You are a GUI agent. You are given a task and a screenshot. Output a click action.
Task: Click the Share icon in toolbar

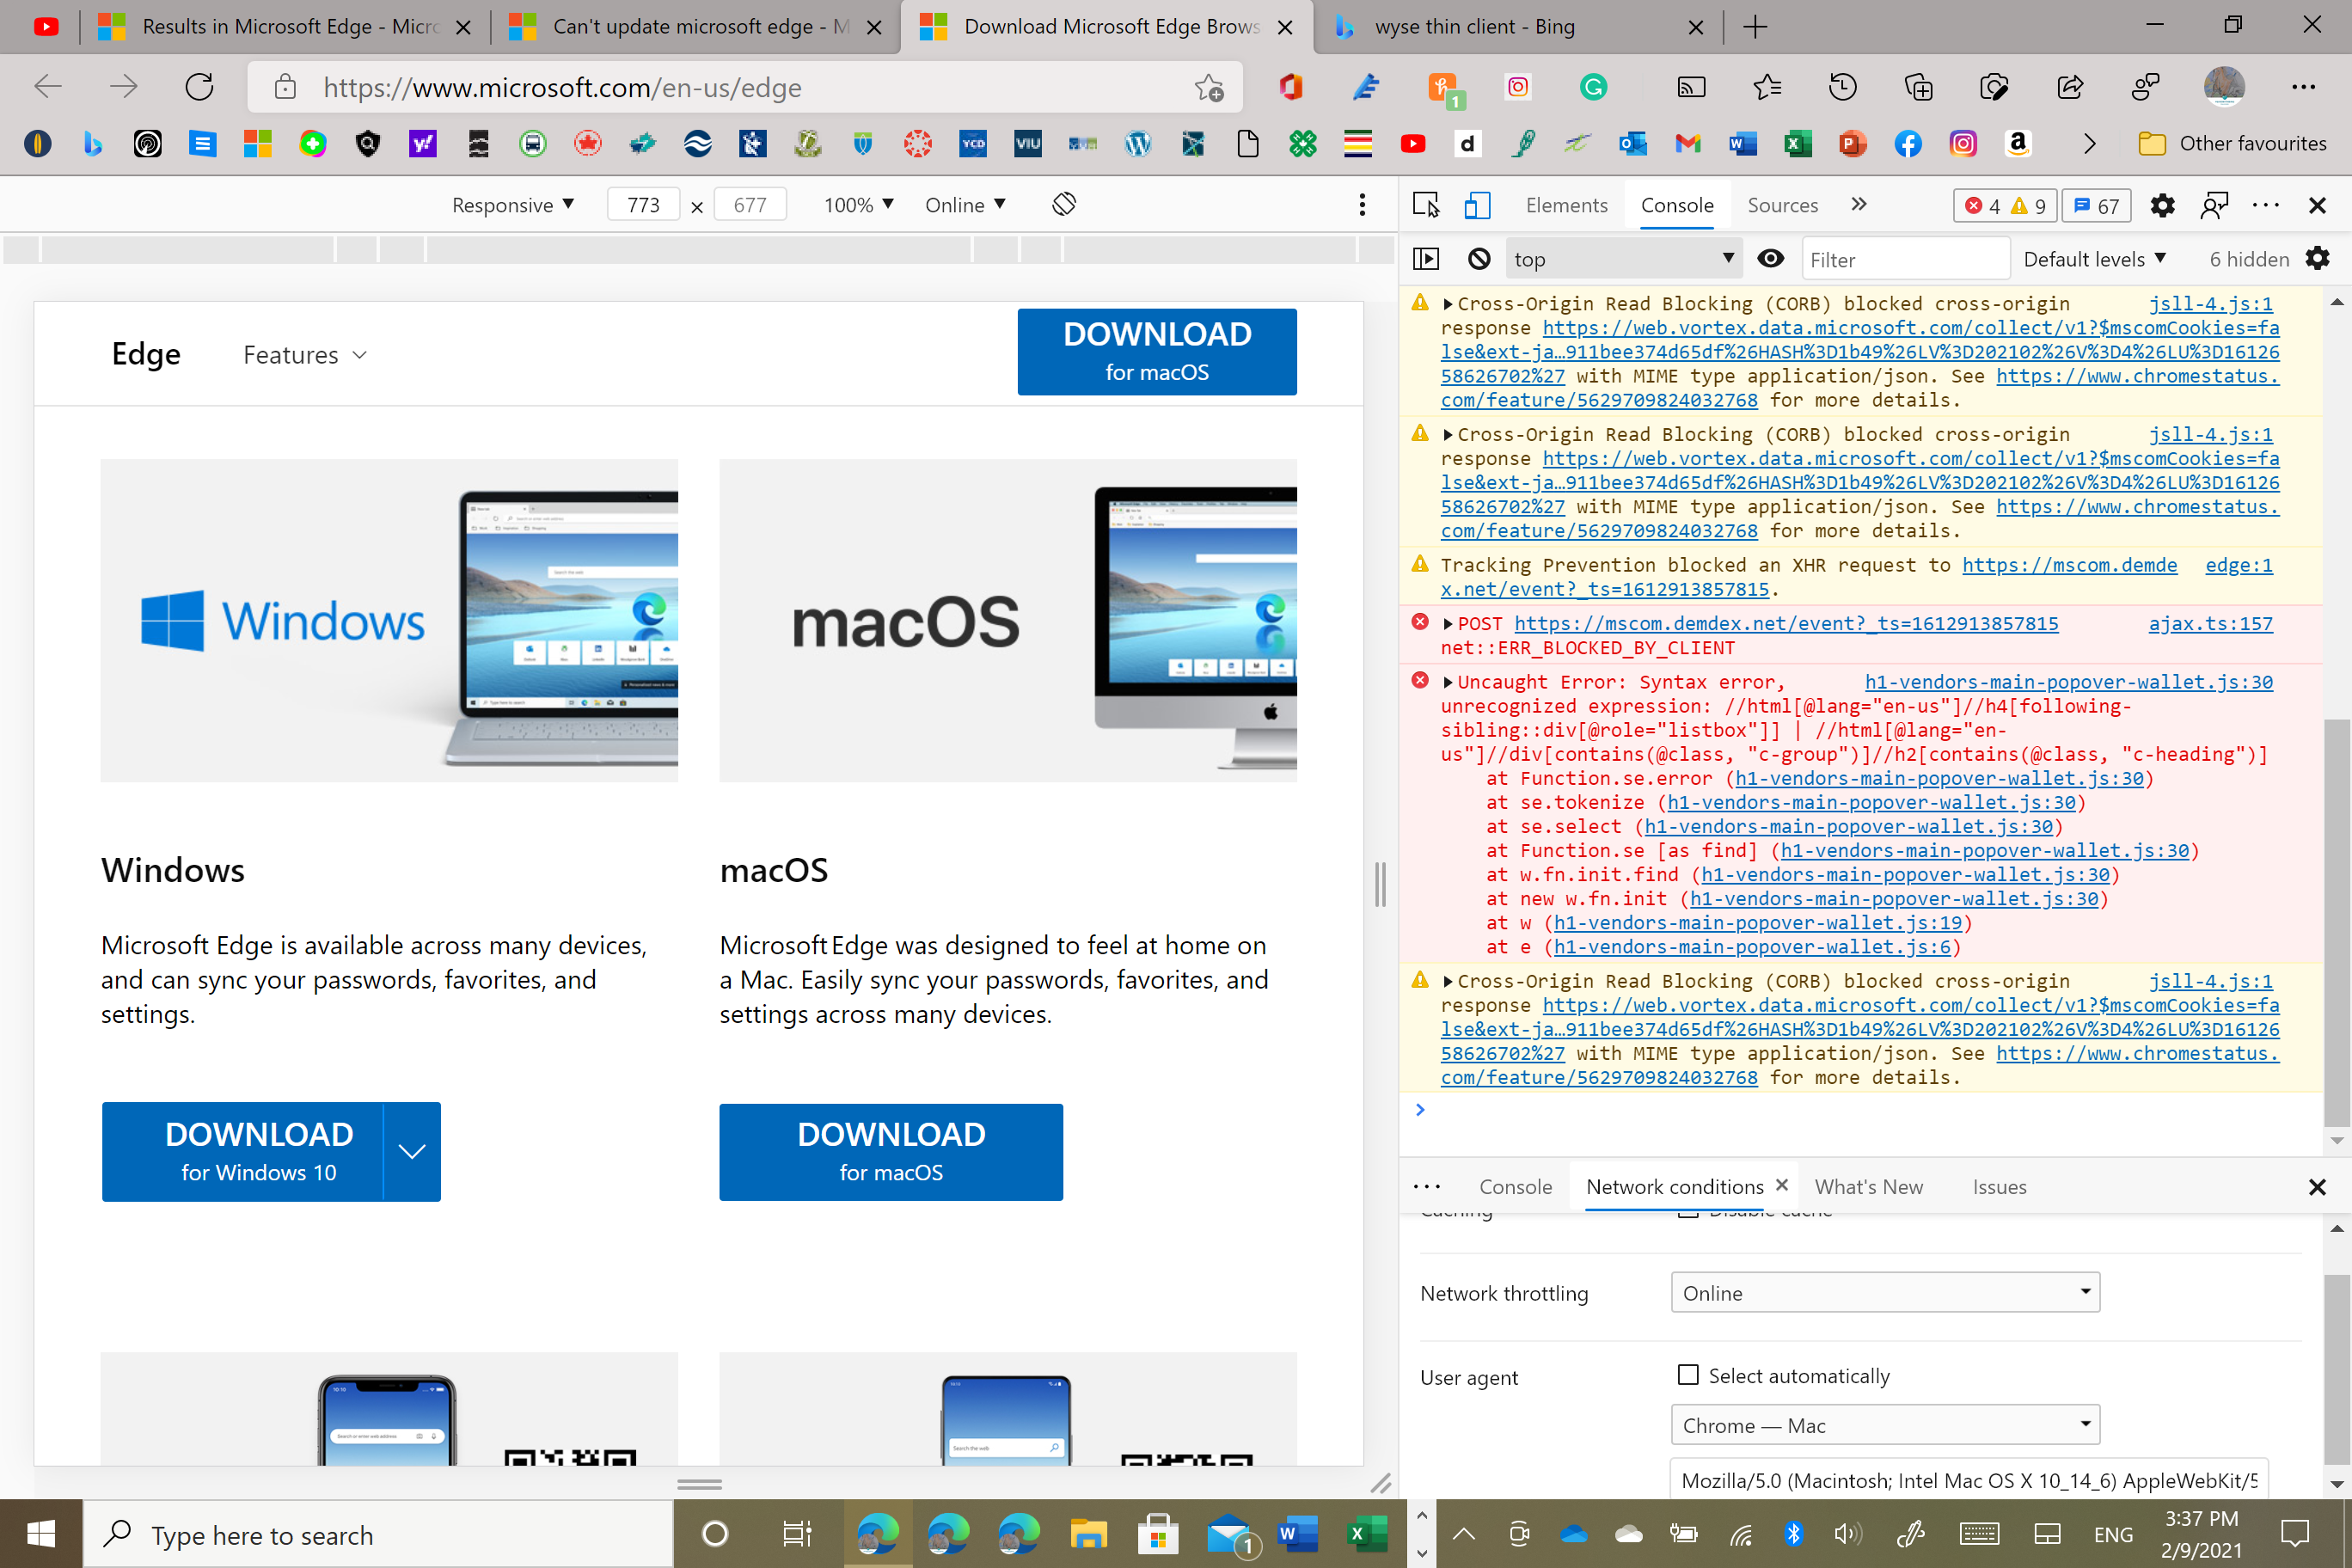coord(2069,87)
